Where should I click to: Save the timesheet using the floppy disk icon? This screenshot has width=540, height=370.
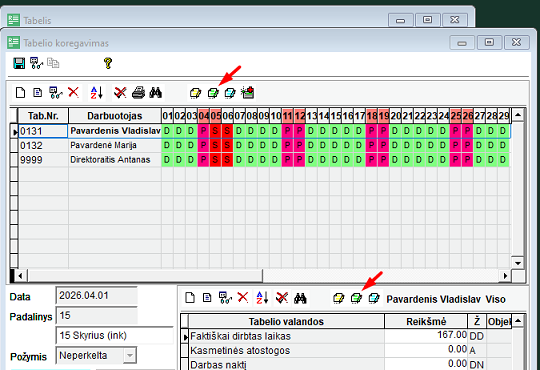click(19, 63)
